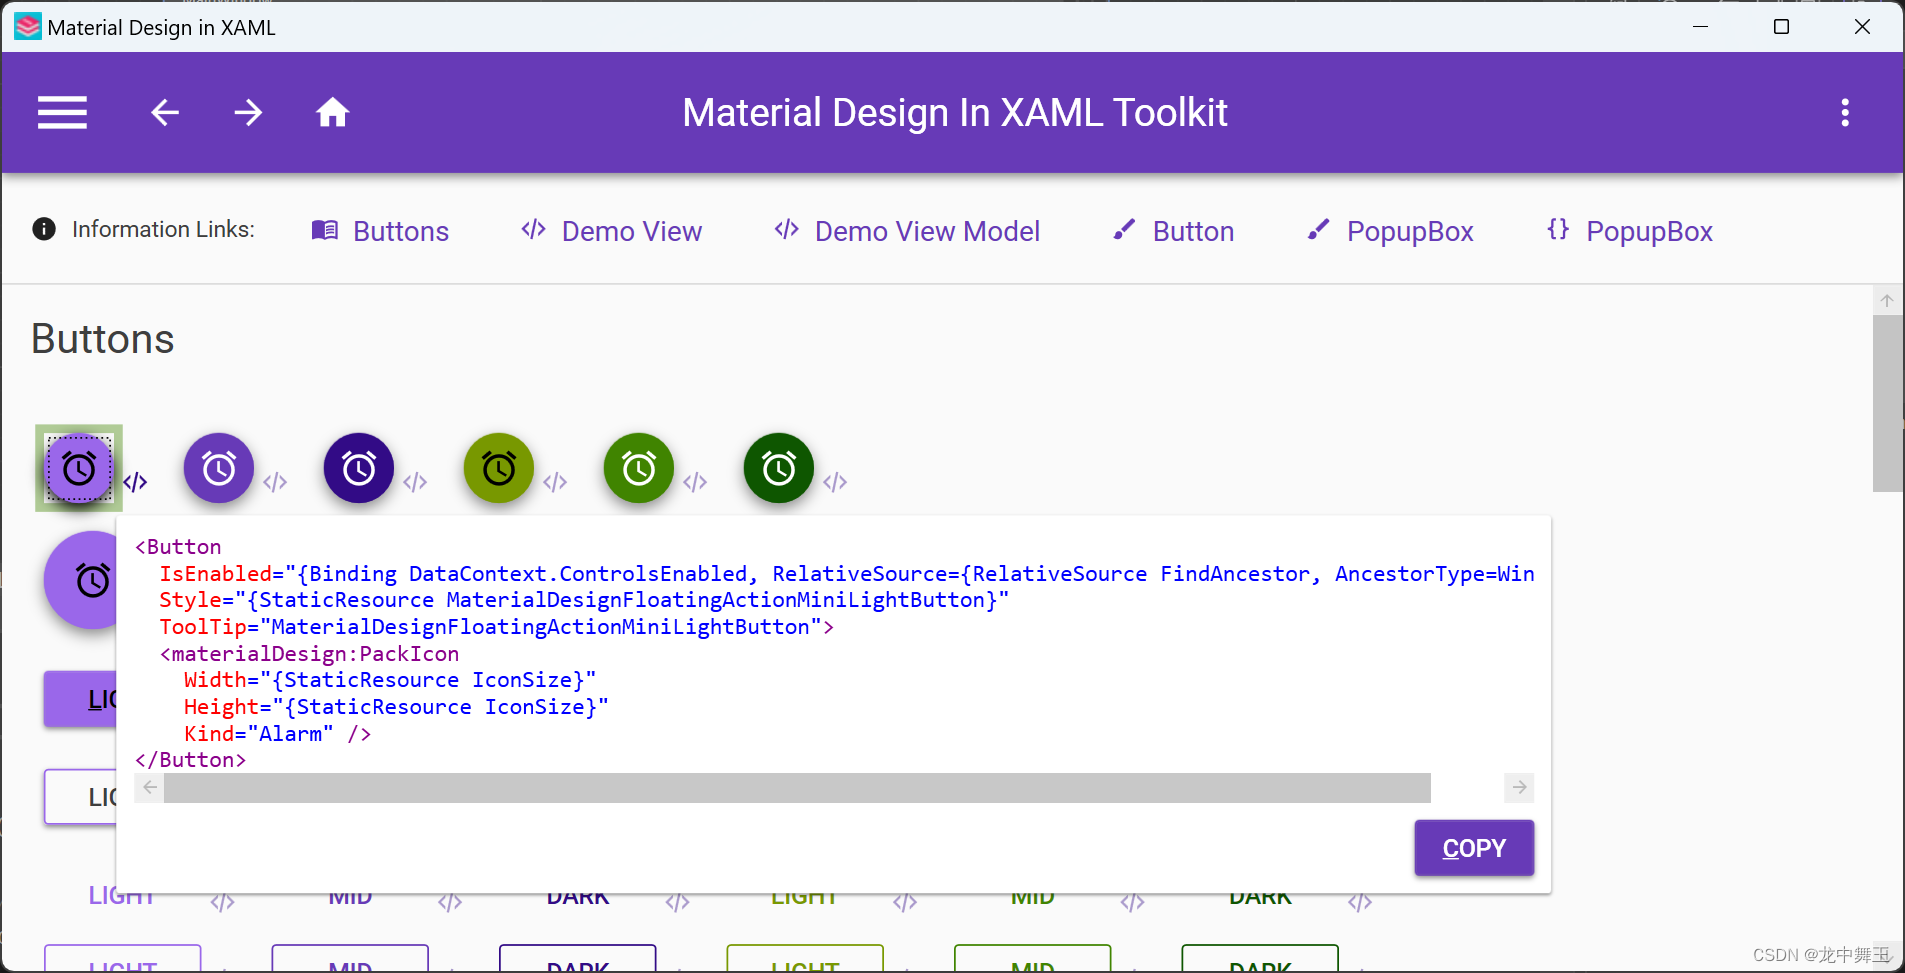
Task: Open the Buttons documentation link
Action: tap(380, 231)
